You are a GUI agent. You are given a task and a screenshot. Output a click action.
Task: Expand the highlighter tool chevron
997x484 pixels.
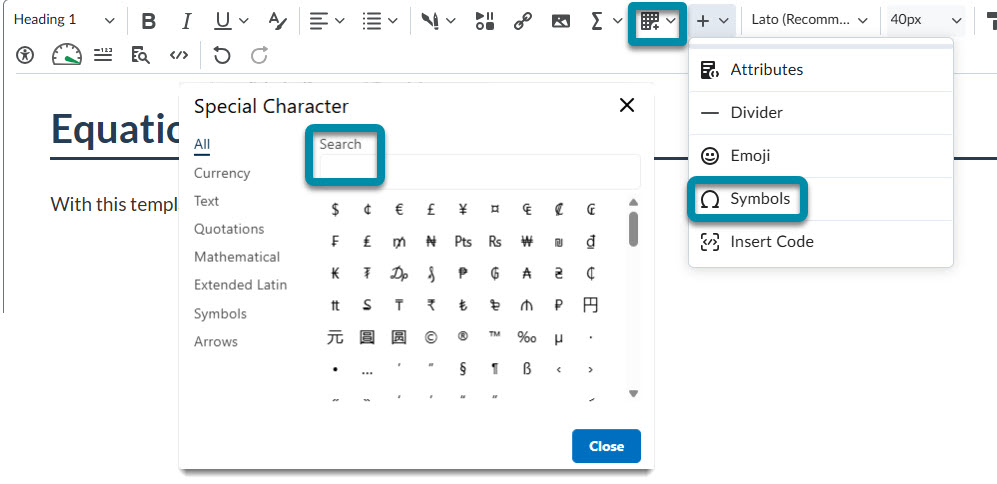pos(451,21)
